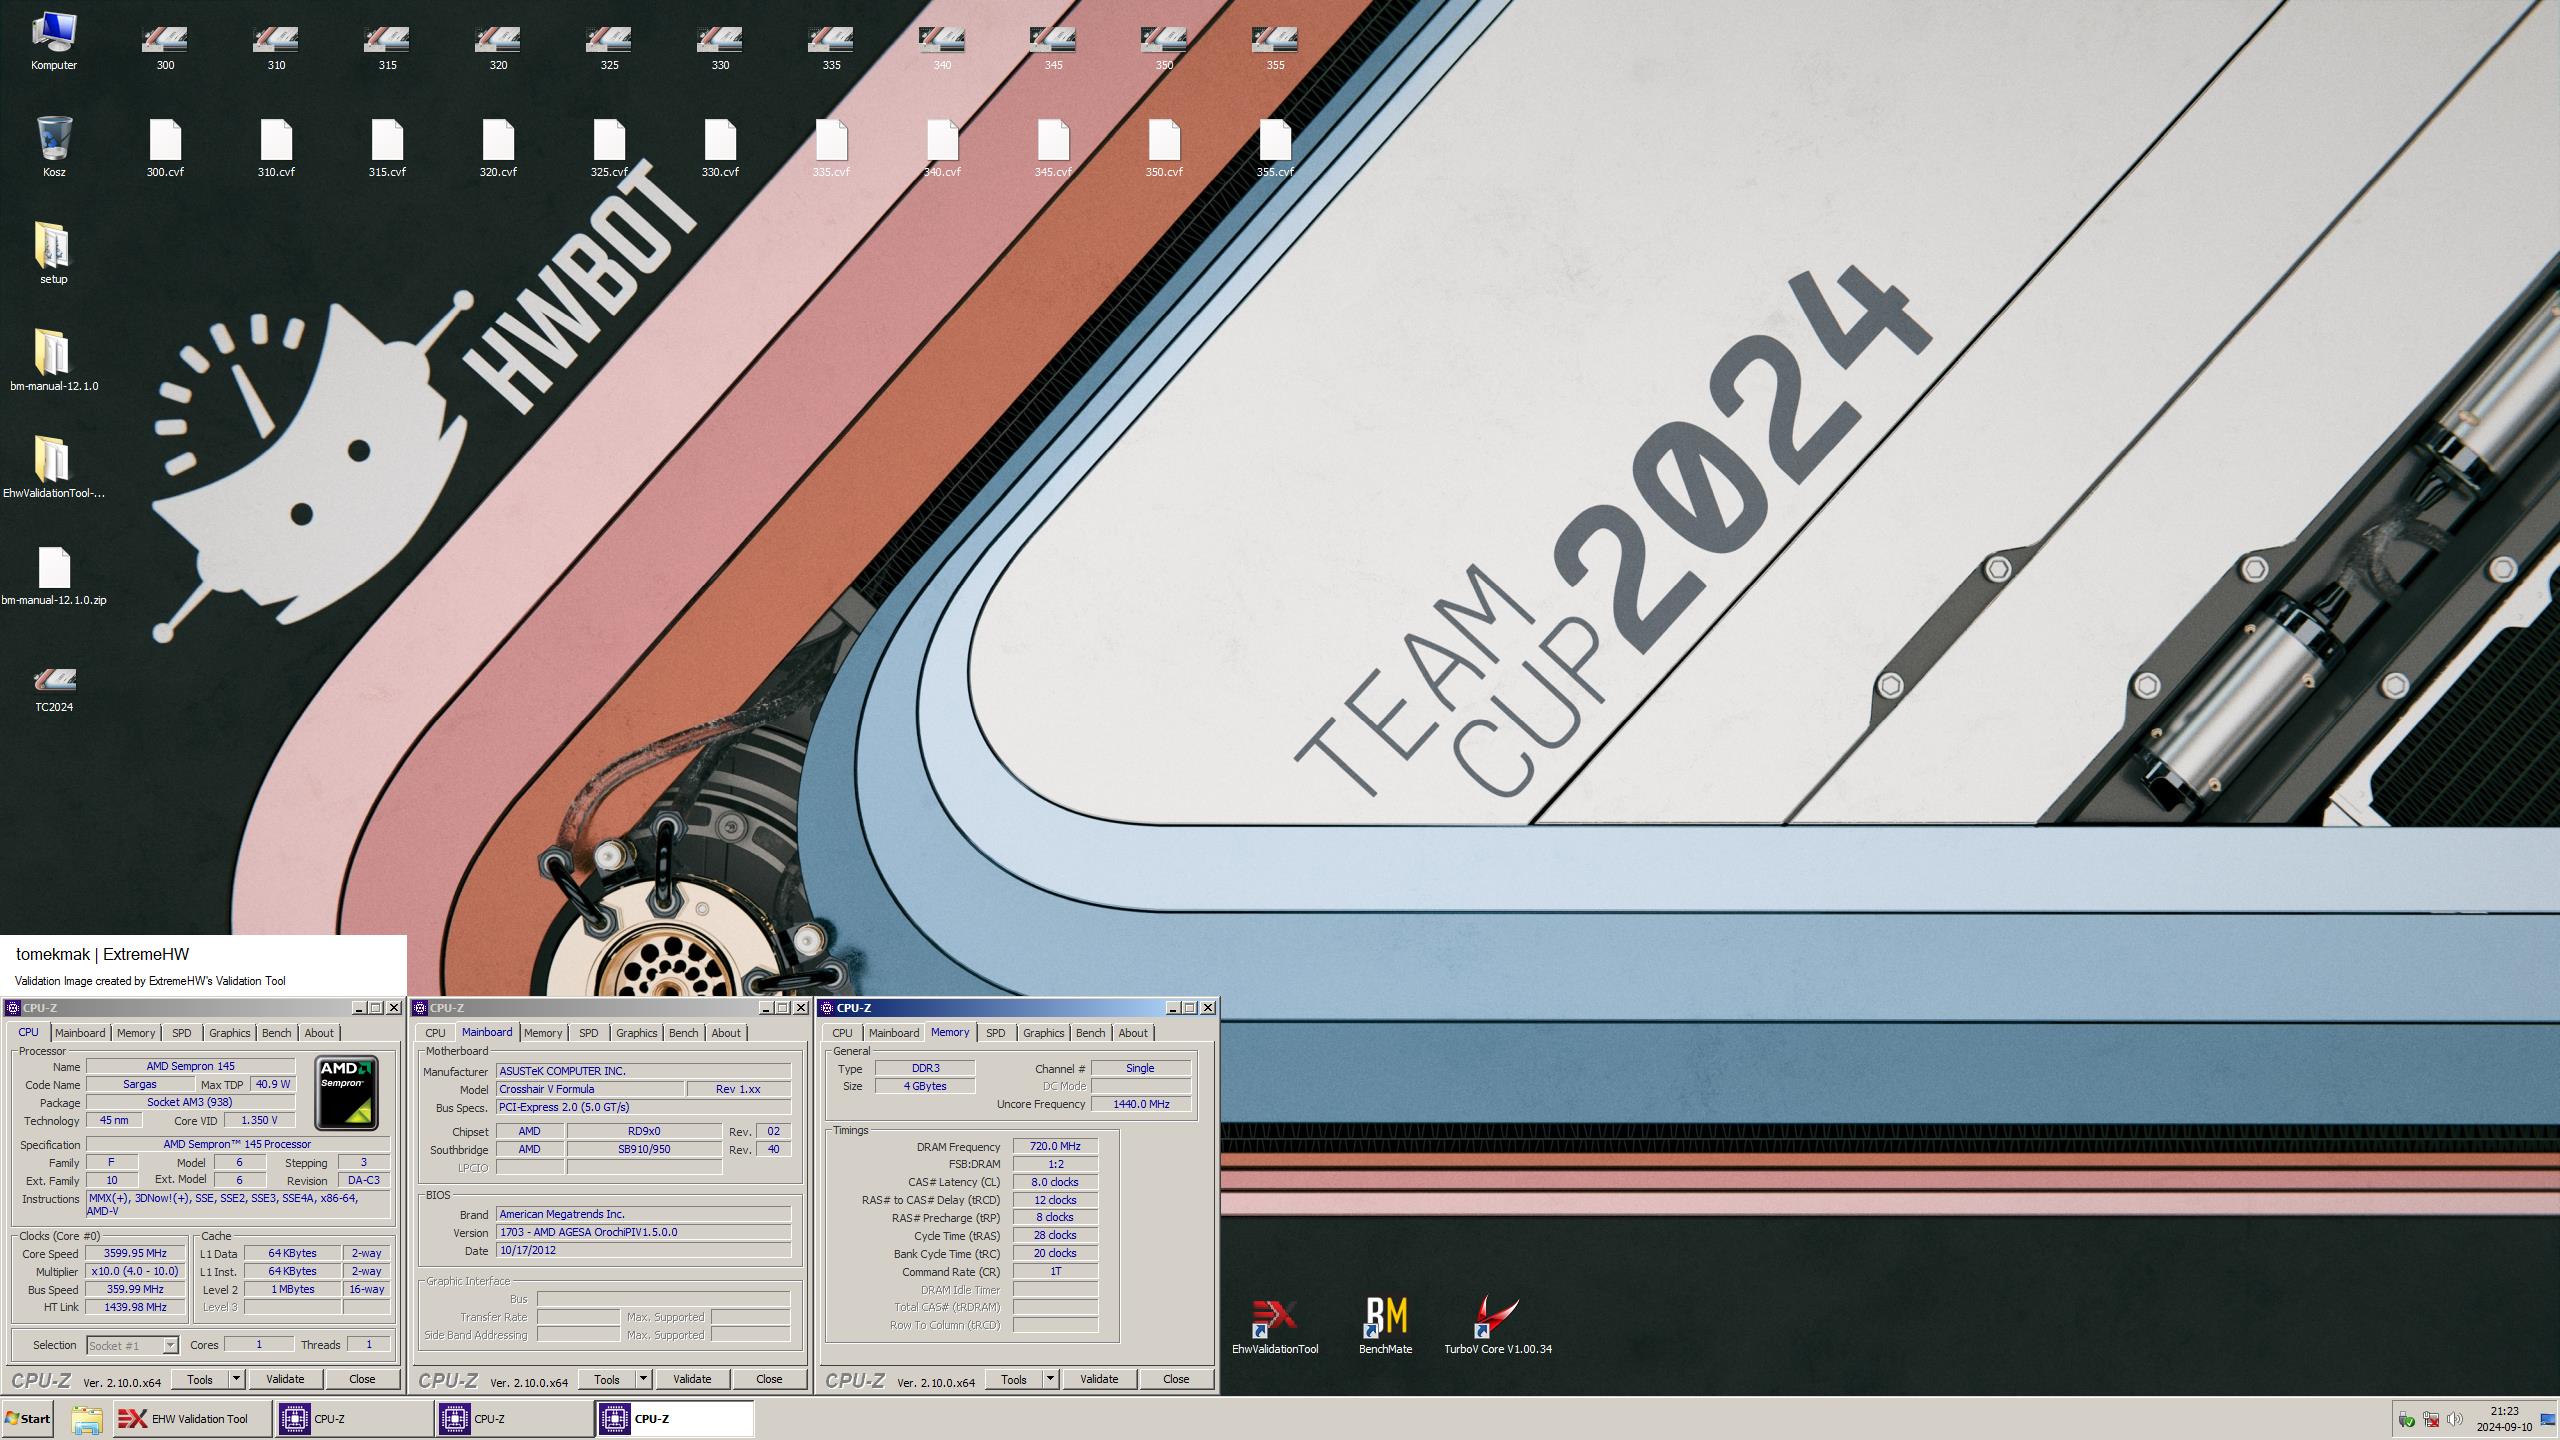Open SPD tab in first CPU-Z window
The height and width of the screenshot is (1440, 2560).
[181, 1033]
